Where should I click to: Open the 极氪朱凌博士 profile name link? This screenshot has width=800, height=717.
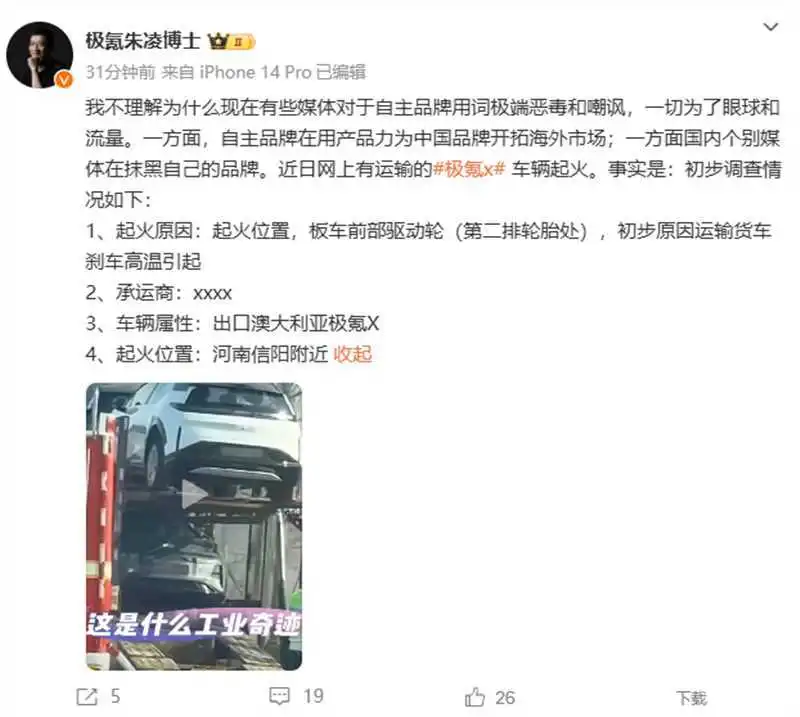143,41
